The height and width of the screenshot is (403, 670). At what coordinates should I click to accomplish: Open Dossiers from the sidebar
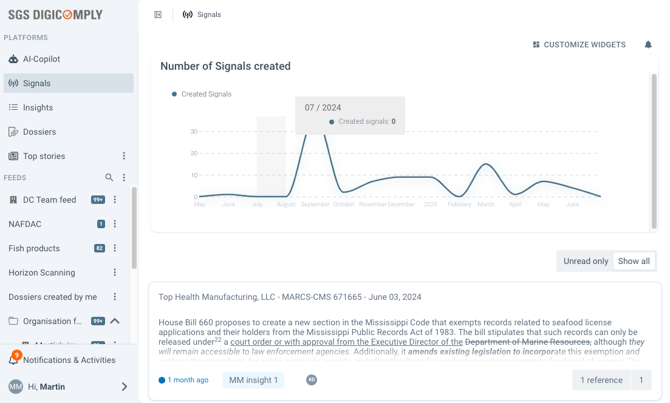39,132
